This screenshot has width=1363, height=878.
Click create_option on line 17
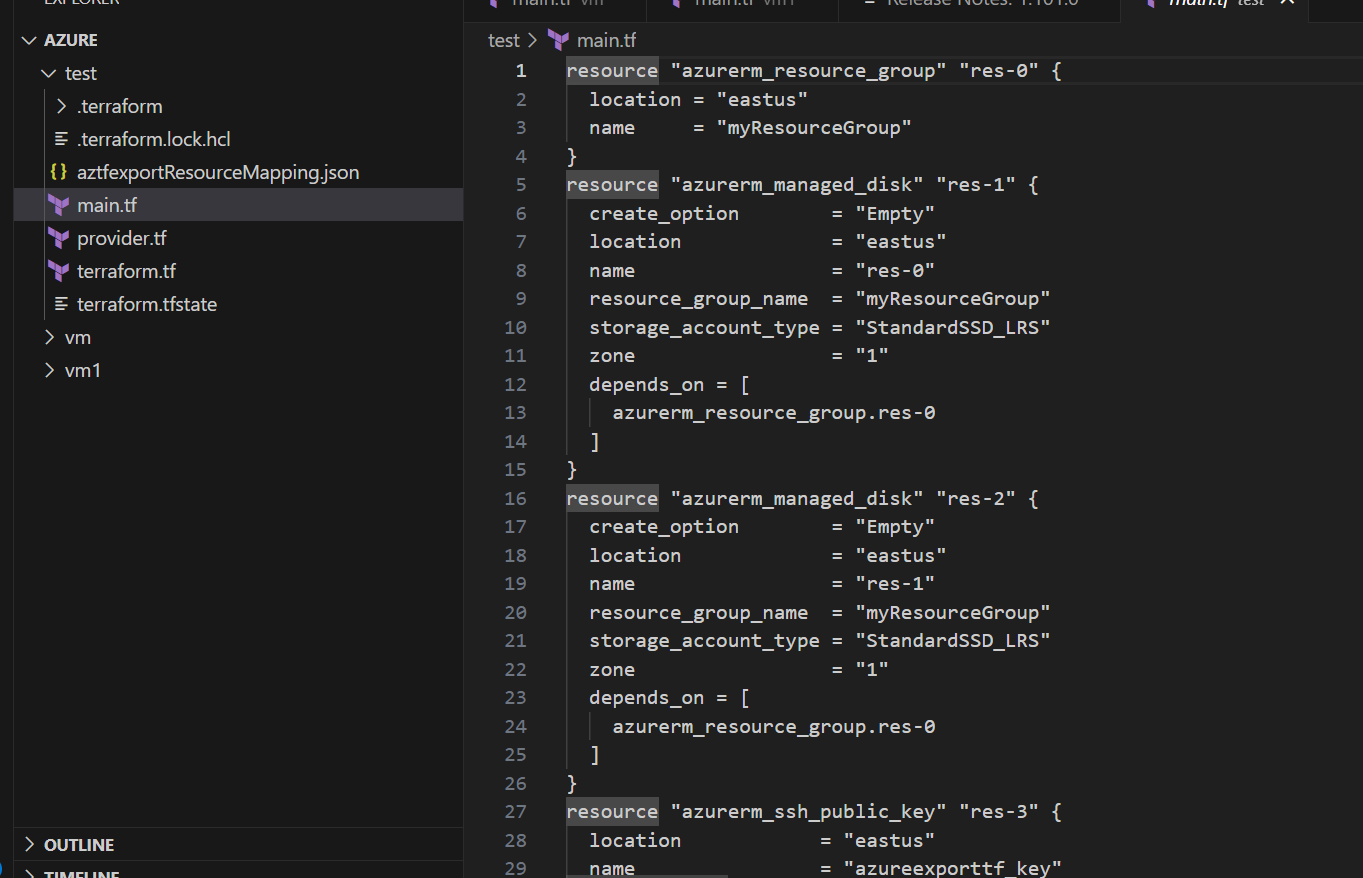coord(664,526)
